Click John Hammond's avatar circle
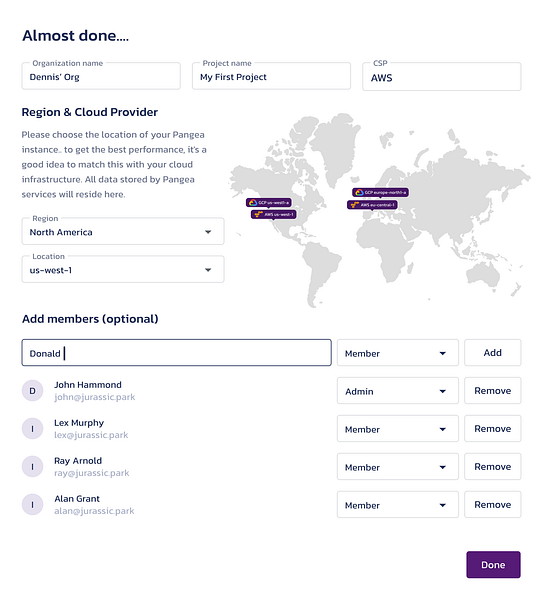Viewport: 543px width, 600px height. tap(33, 391)
